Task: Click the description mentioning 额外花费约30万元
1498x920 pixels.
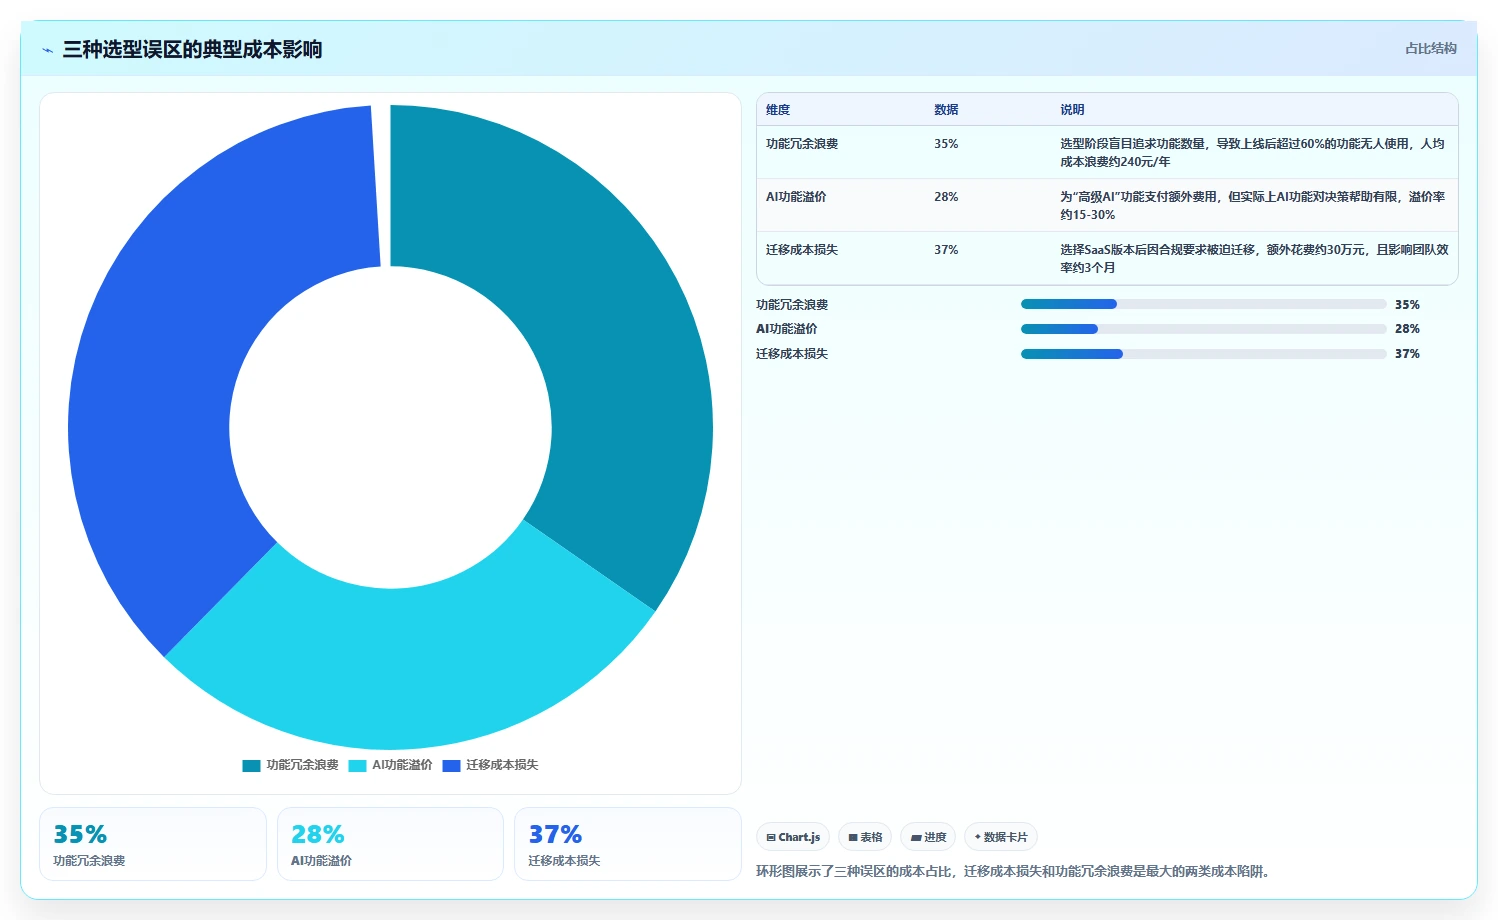Action: click(x=1254, y=259)
